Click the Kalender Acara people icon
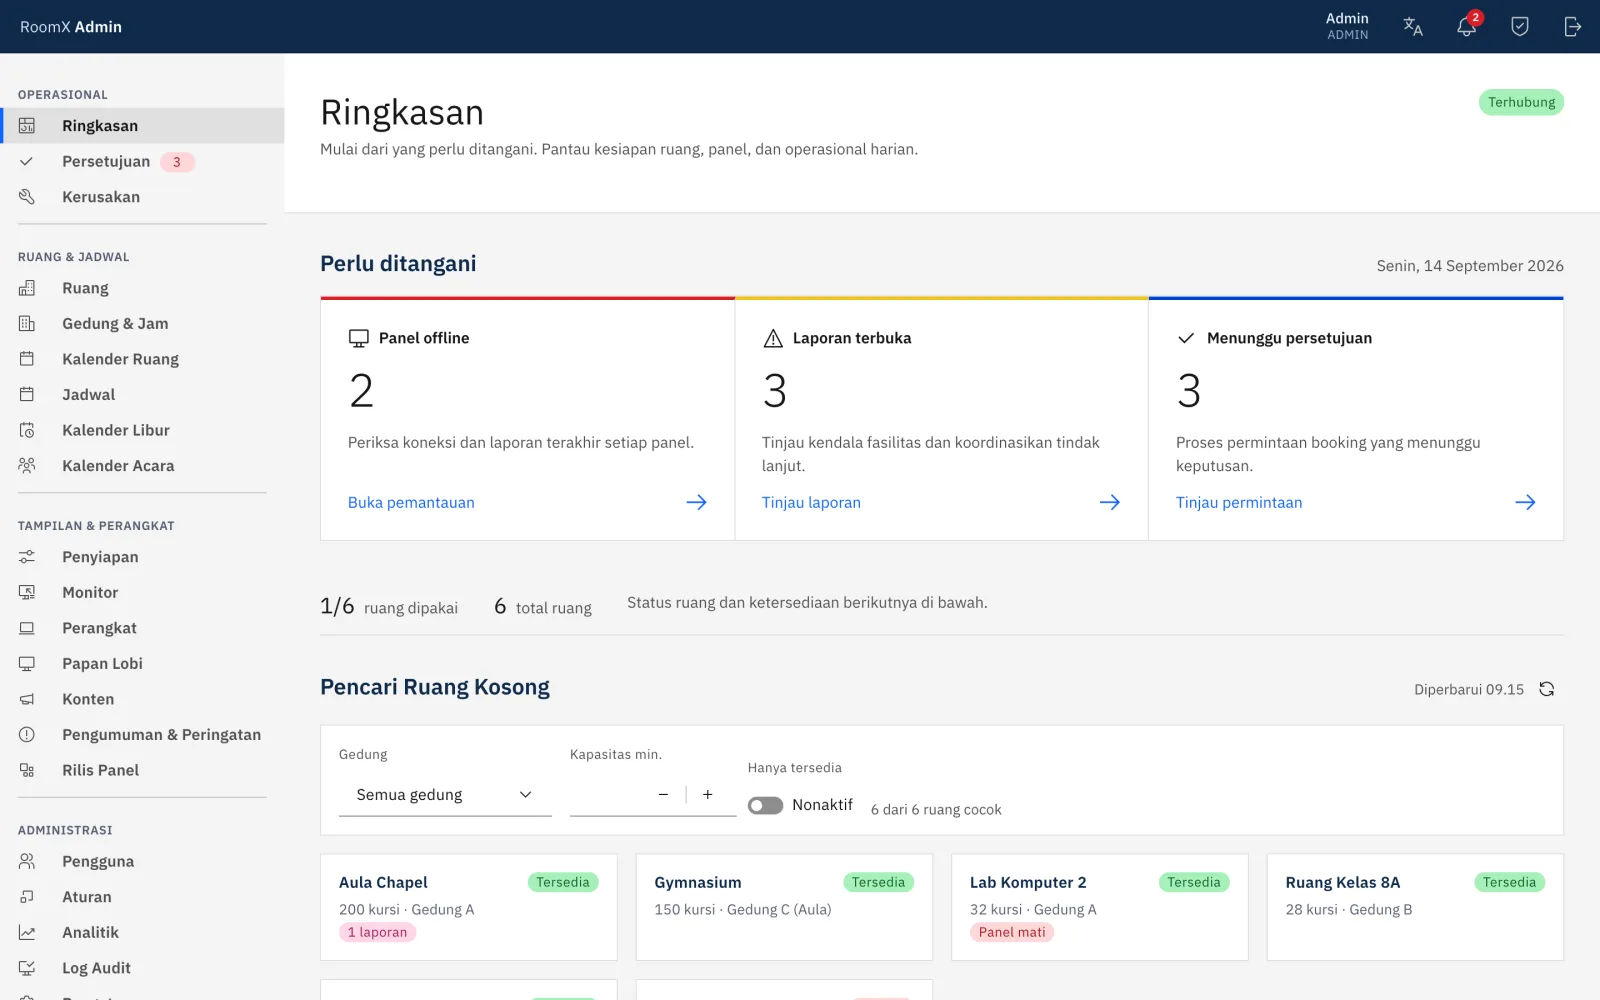This screenshot has width=1600, height=1000. [x=27, y=466]
